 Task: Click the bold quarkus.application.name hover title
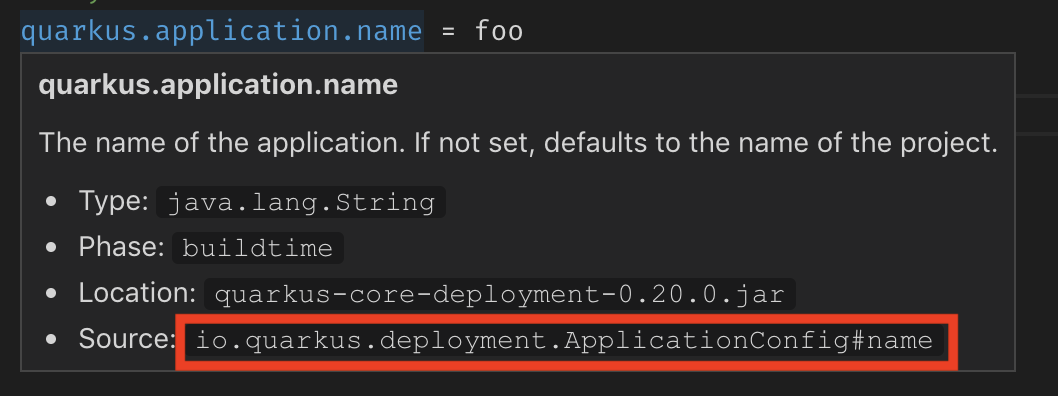[218, 85]
